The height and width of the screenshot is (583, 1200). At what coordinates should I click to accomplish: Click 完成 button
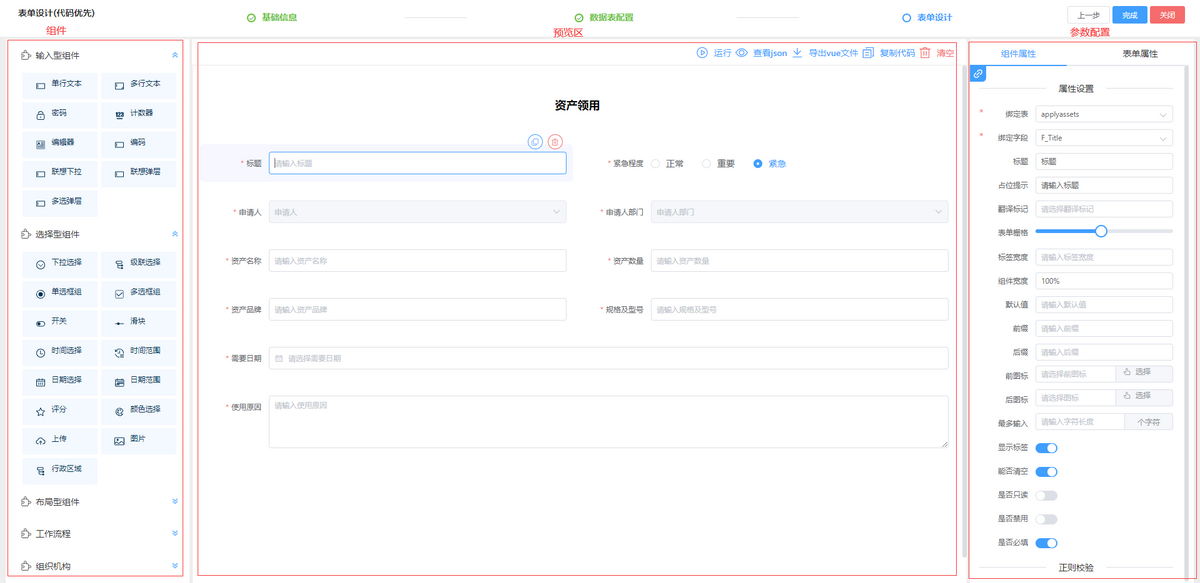(1130, 15)
